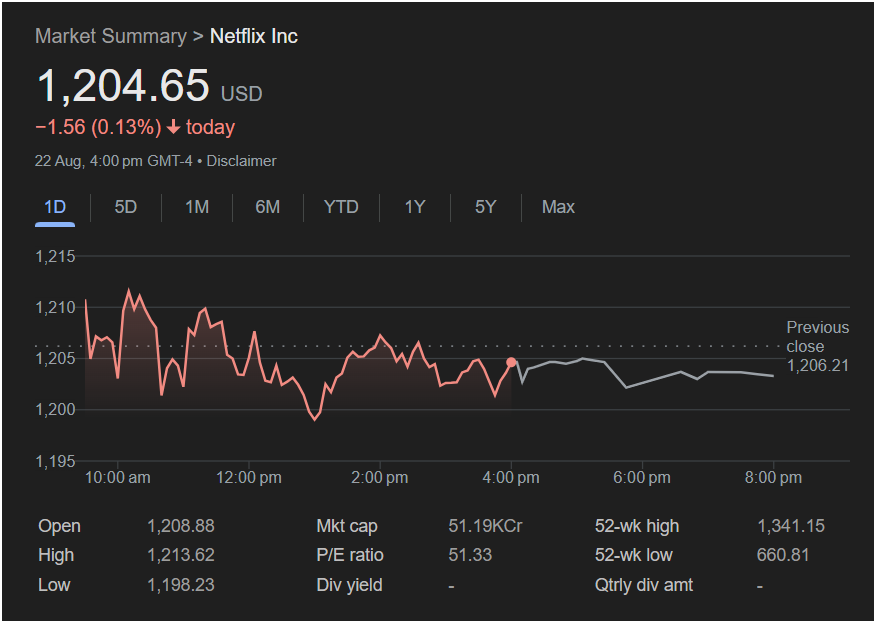Open the Disclaimer link
The width and height of the screenshot is (876, 623).
[x=241, y=161]
